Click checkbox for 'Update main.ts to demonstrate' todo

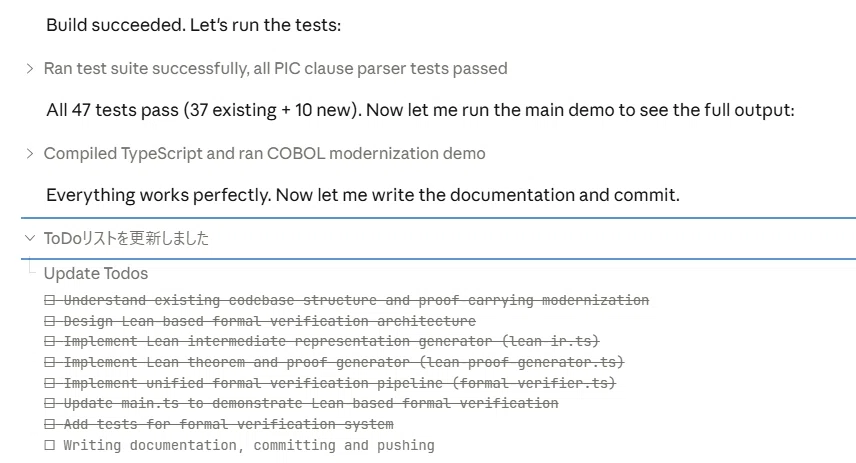coord(50,403)
